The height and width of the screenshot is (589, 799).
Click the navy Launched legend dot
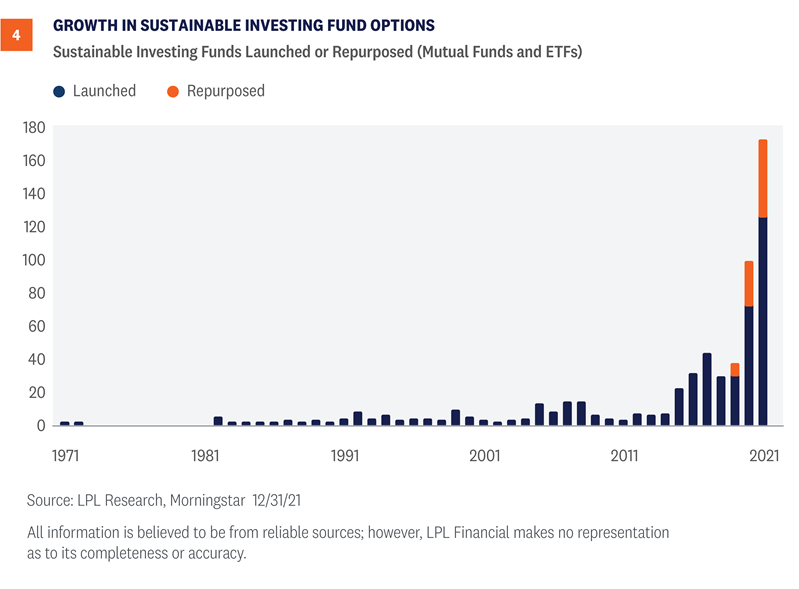[x=60, y=91]
